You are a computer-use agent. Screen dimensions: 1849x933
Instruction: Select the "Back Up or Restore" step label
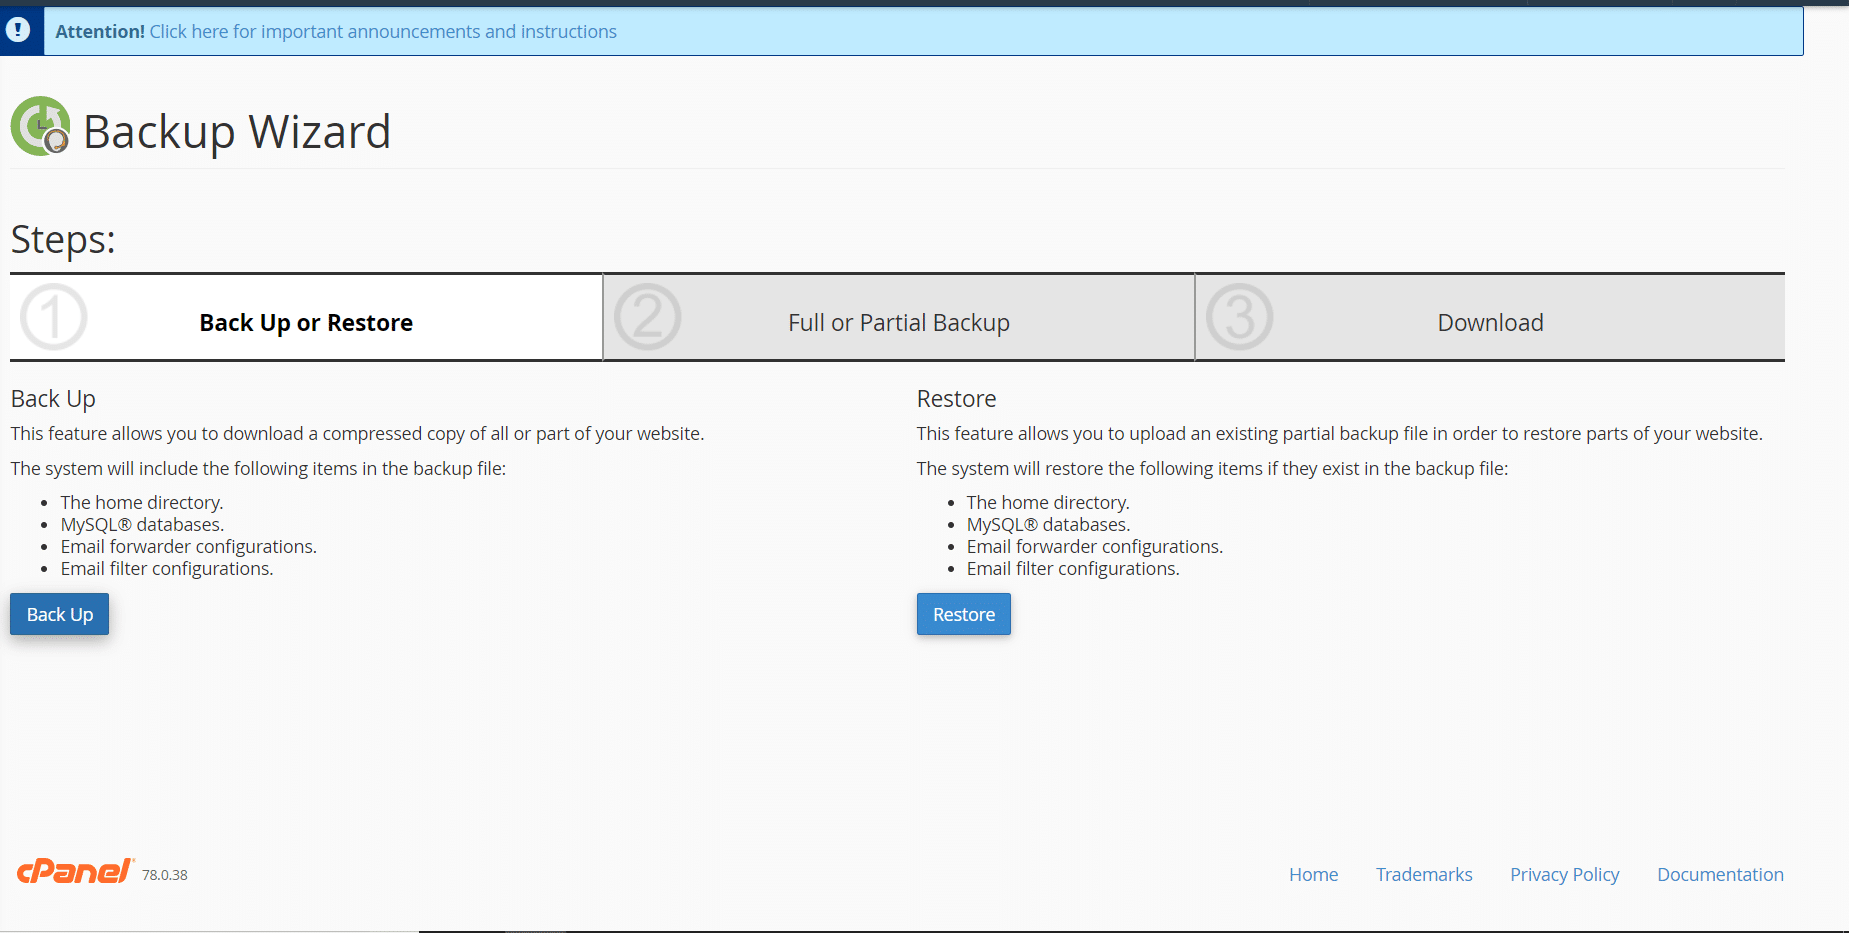coord(306,323)
